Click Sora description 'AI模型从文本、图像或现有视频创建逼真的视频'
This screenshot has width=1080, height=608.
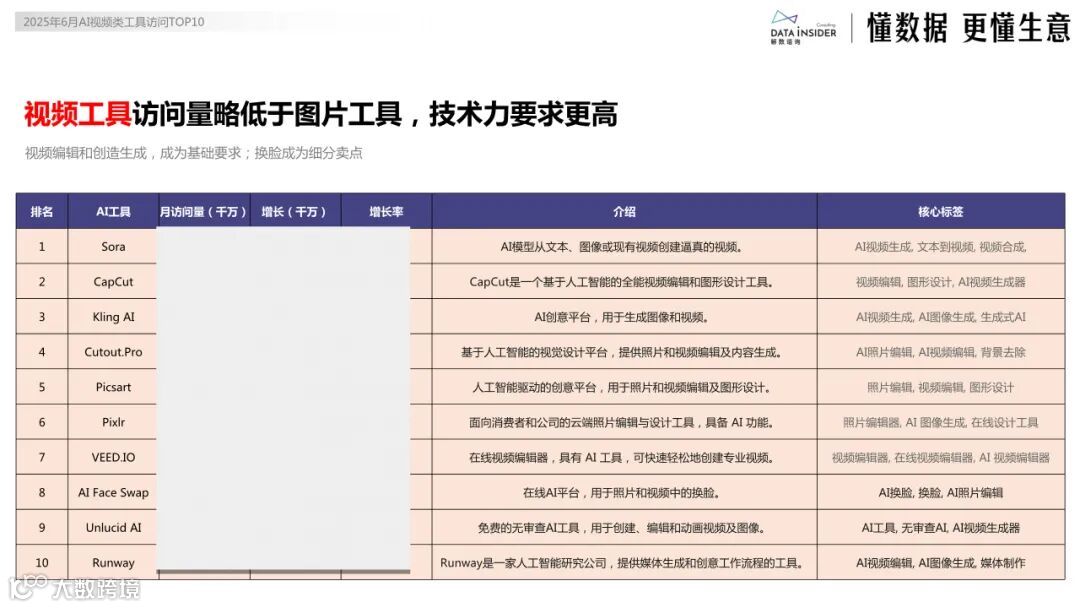tap(623, 247)
